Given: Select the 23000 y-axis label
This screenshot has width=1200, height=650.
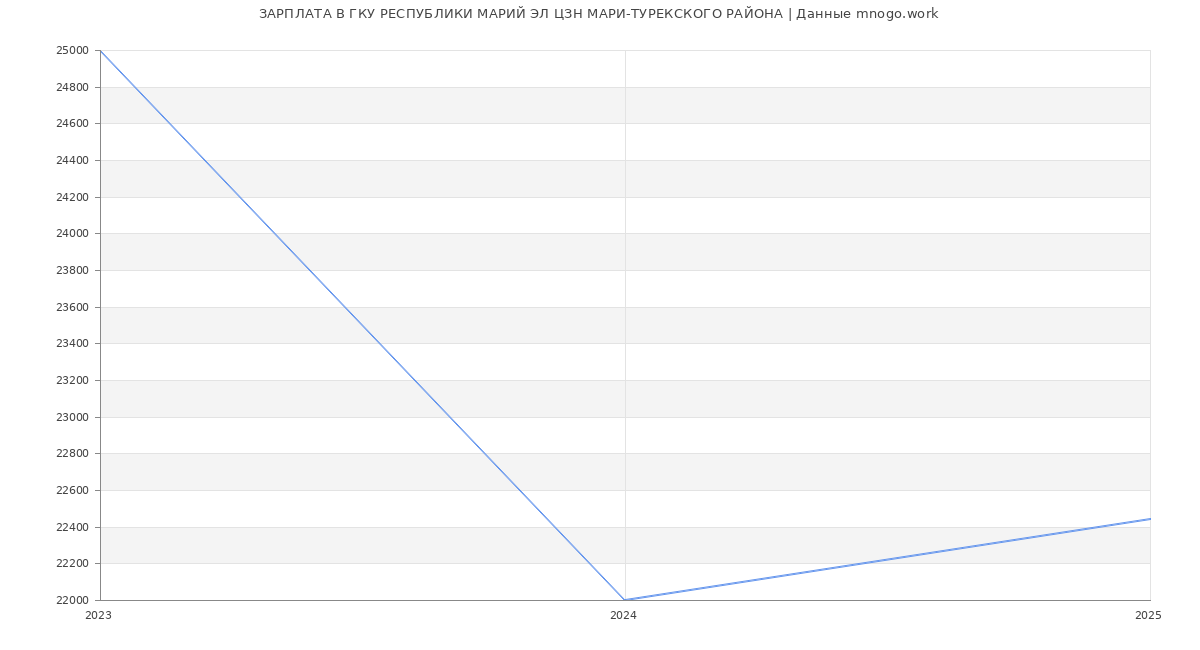Looking at the screenshot, I should click(72, 418).
